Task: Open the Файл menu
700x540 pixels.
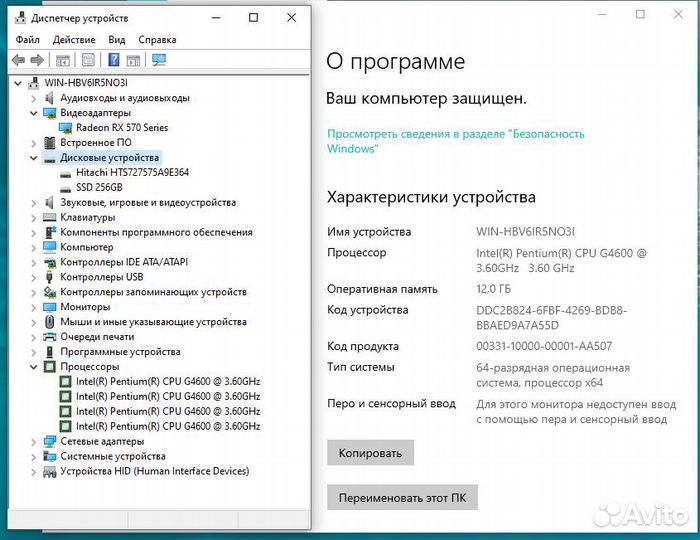Action: pos(28,40)
